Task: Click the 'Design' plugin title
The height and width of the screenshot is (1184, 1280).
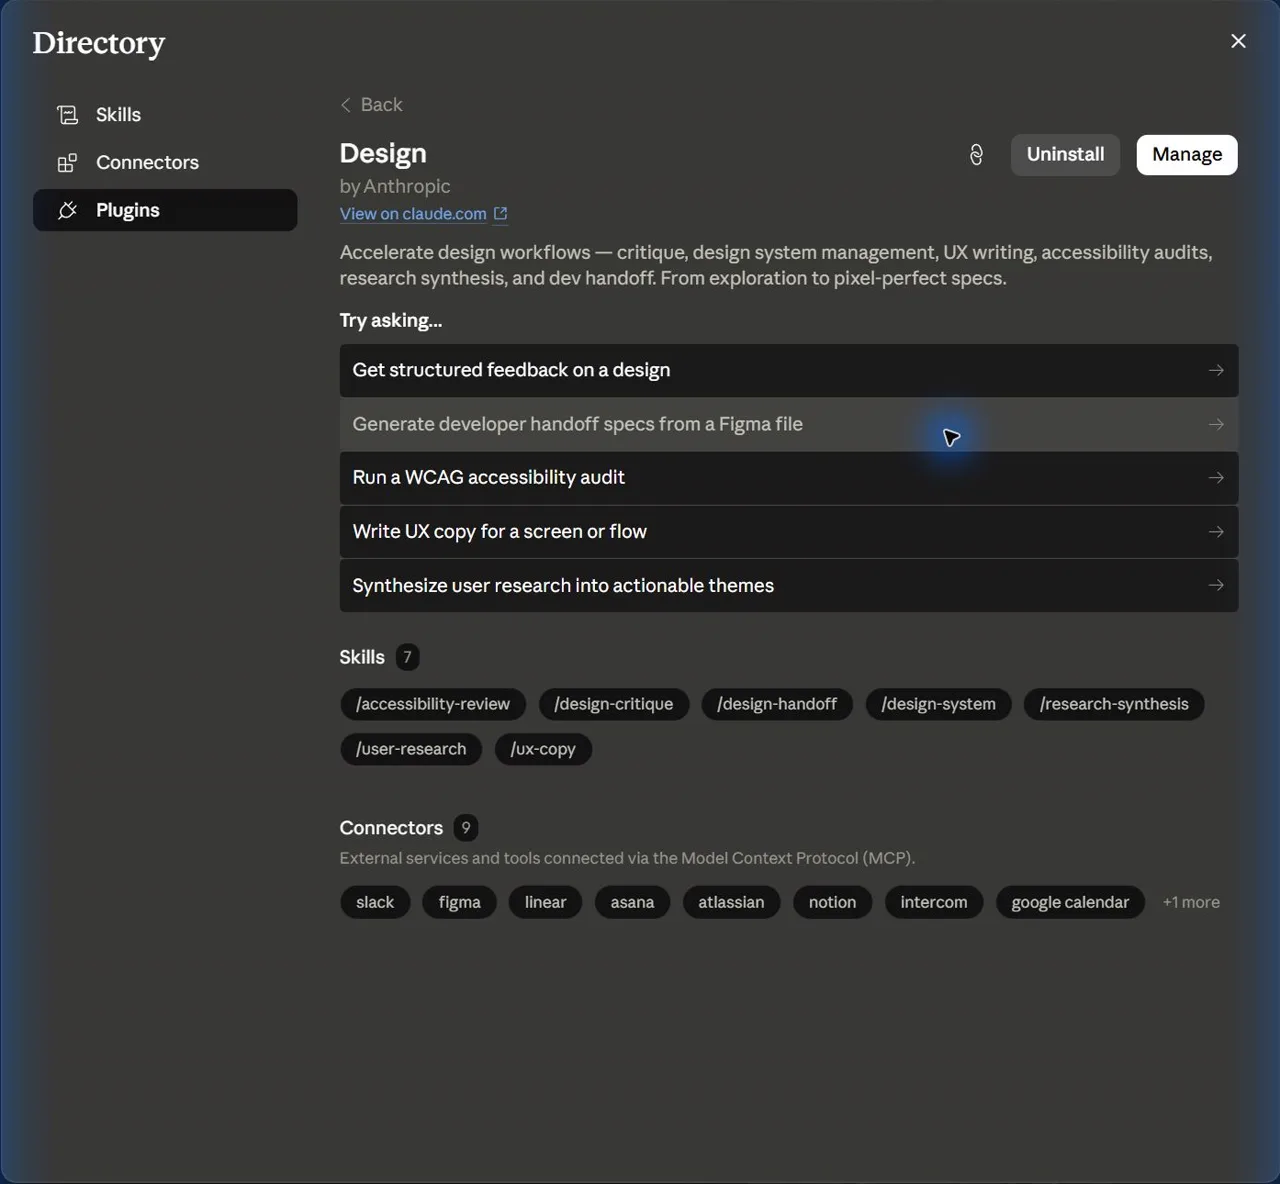Action: pyautogui.click(x=383, y=153)
